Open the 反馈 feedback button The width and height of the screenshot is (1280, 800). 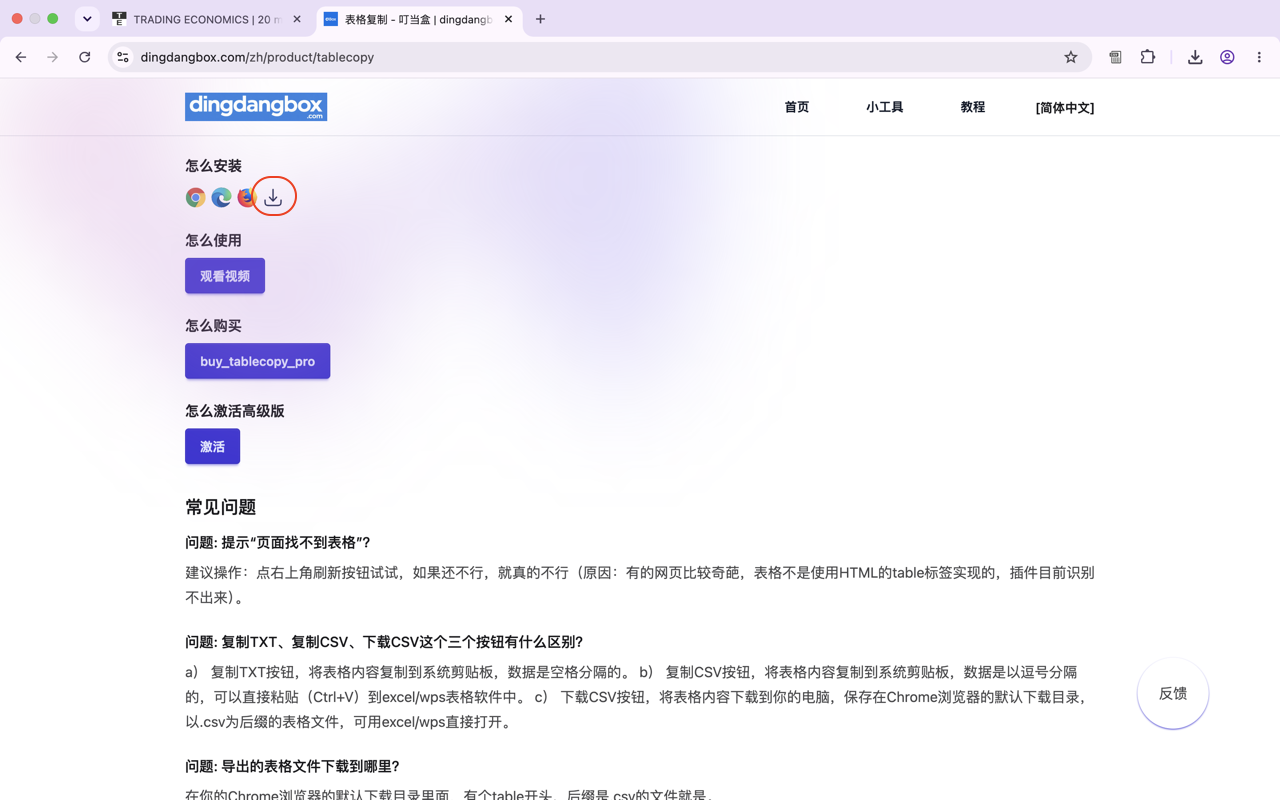1173,693
